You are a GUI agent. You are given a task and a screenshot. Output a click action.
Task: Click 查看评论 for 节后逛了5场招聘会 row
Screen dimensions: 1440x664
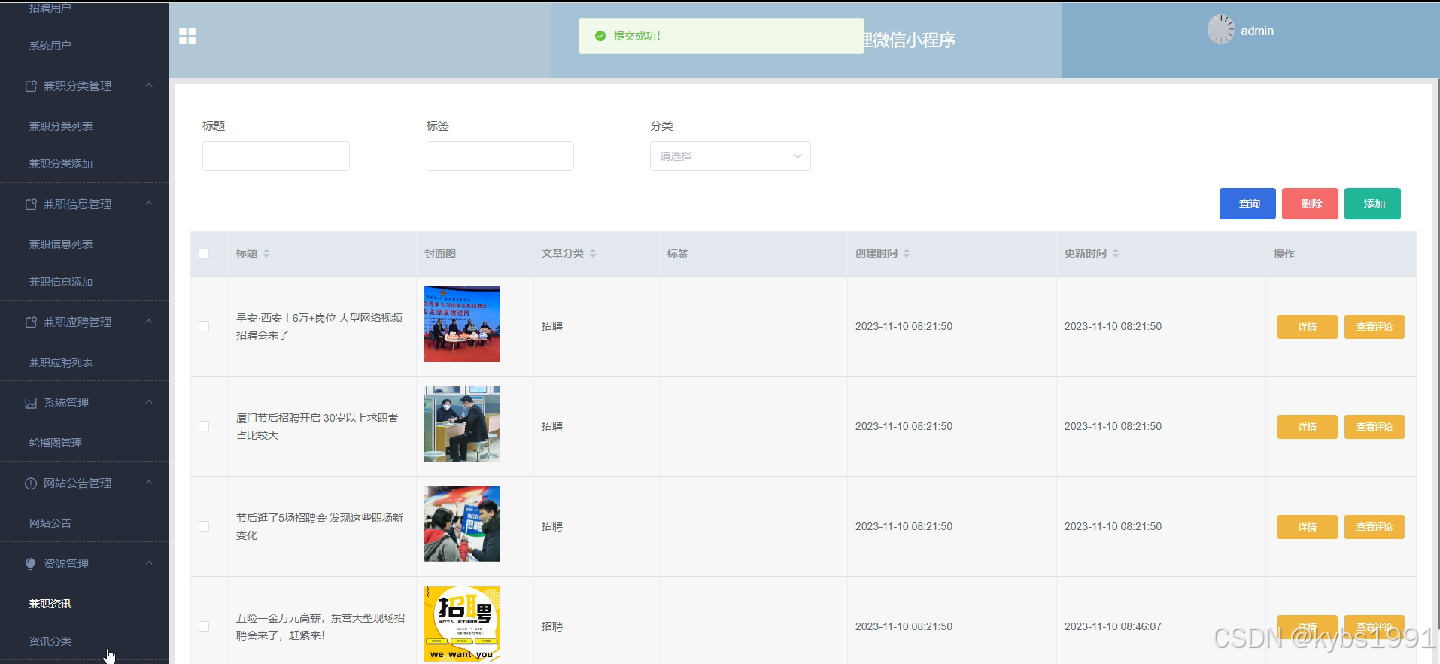coord(1374,527)
